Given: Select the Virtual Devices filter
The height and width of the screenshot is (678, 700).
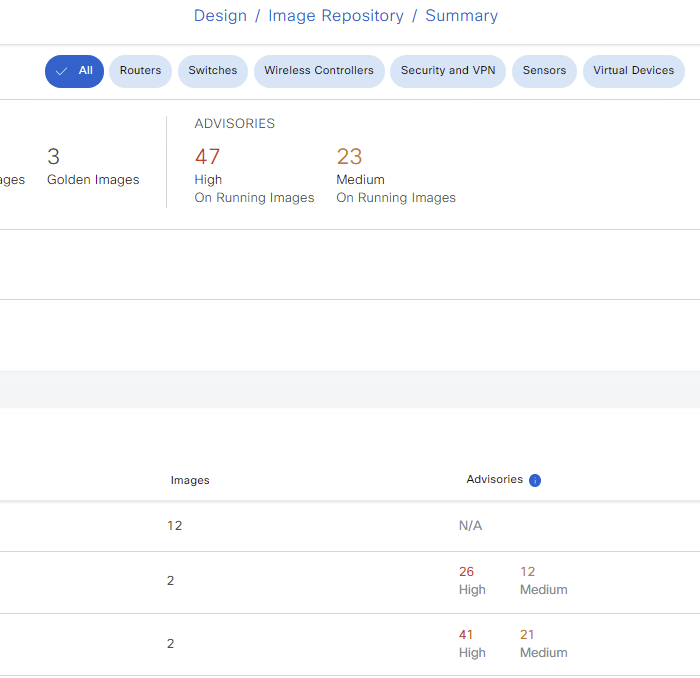Looking at the screenshot, I should (x=633, y=71).
